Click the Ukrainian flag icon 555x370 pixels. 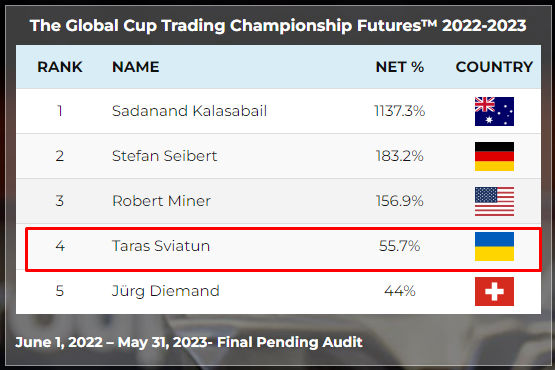(494, 246)
